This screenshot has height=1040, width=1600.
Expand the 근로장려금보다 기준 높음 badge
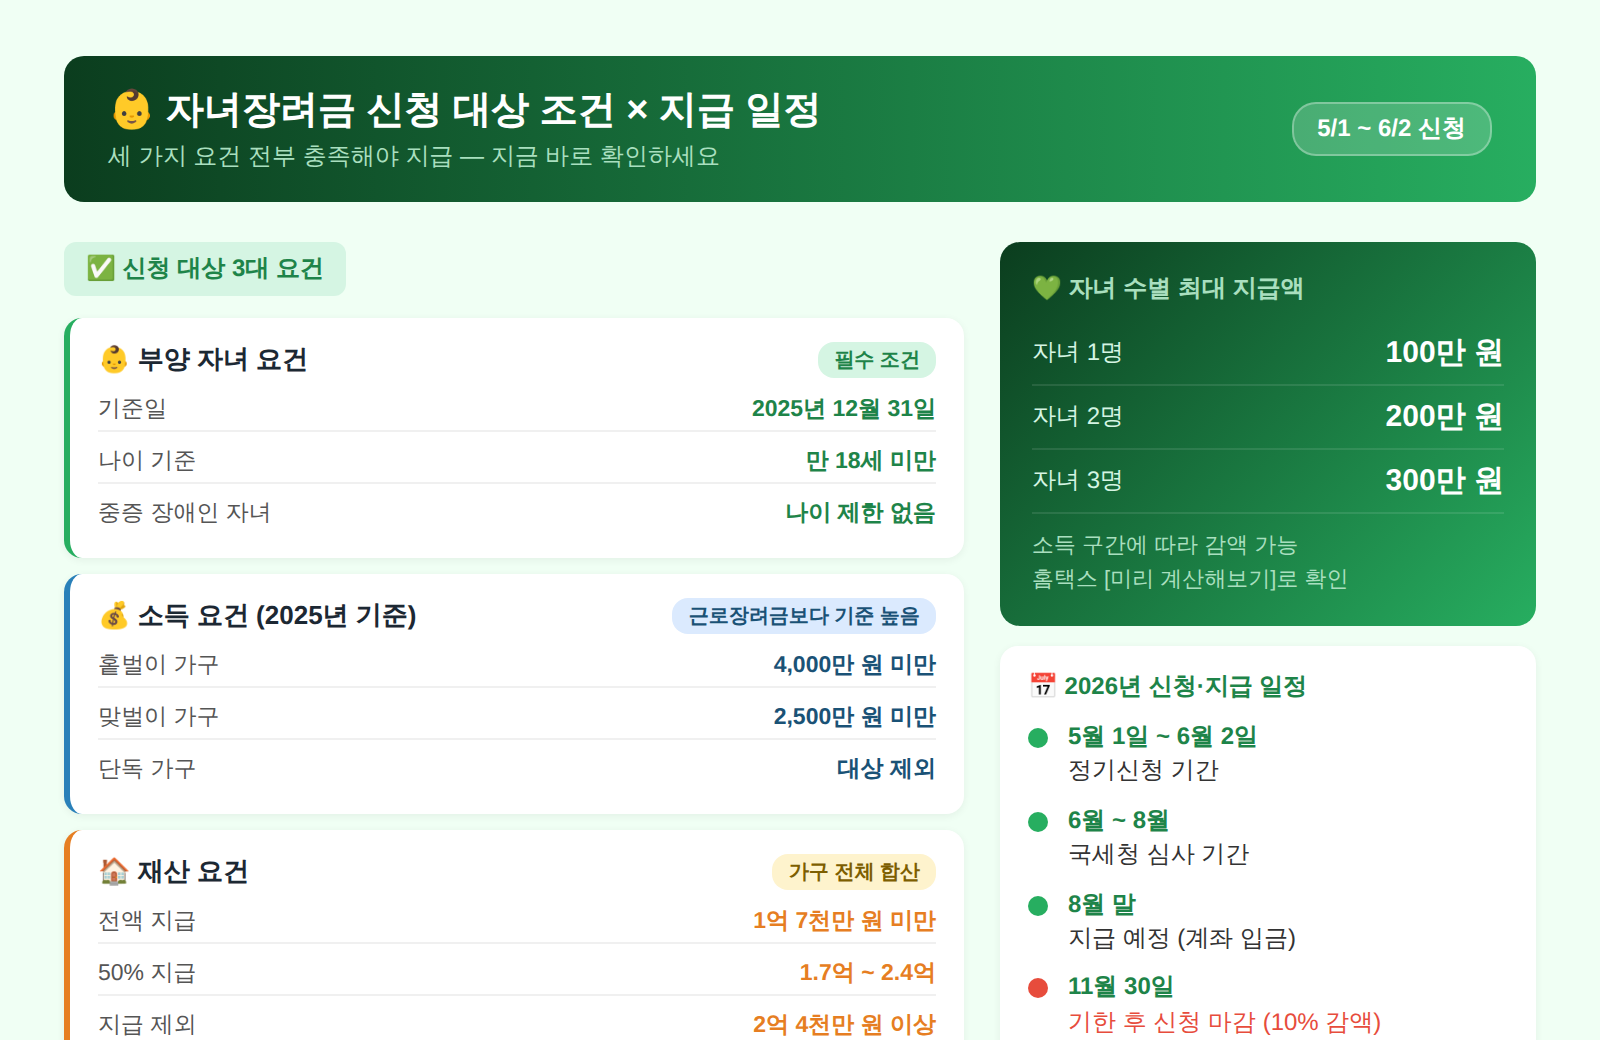tap(803, 617)
